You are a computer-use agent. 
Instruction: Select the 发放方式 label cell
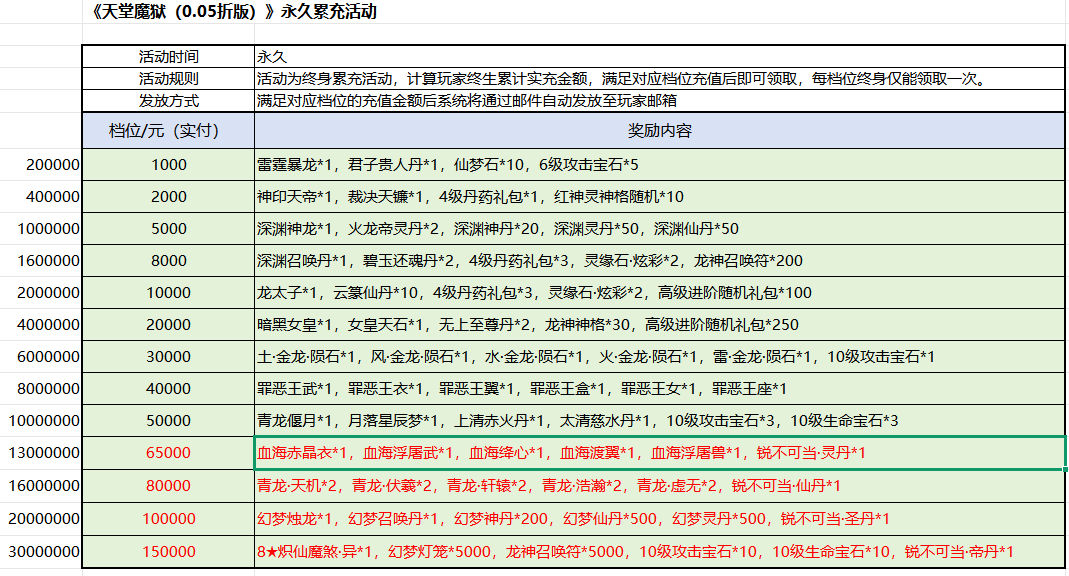(168, 100)
